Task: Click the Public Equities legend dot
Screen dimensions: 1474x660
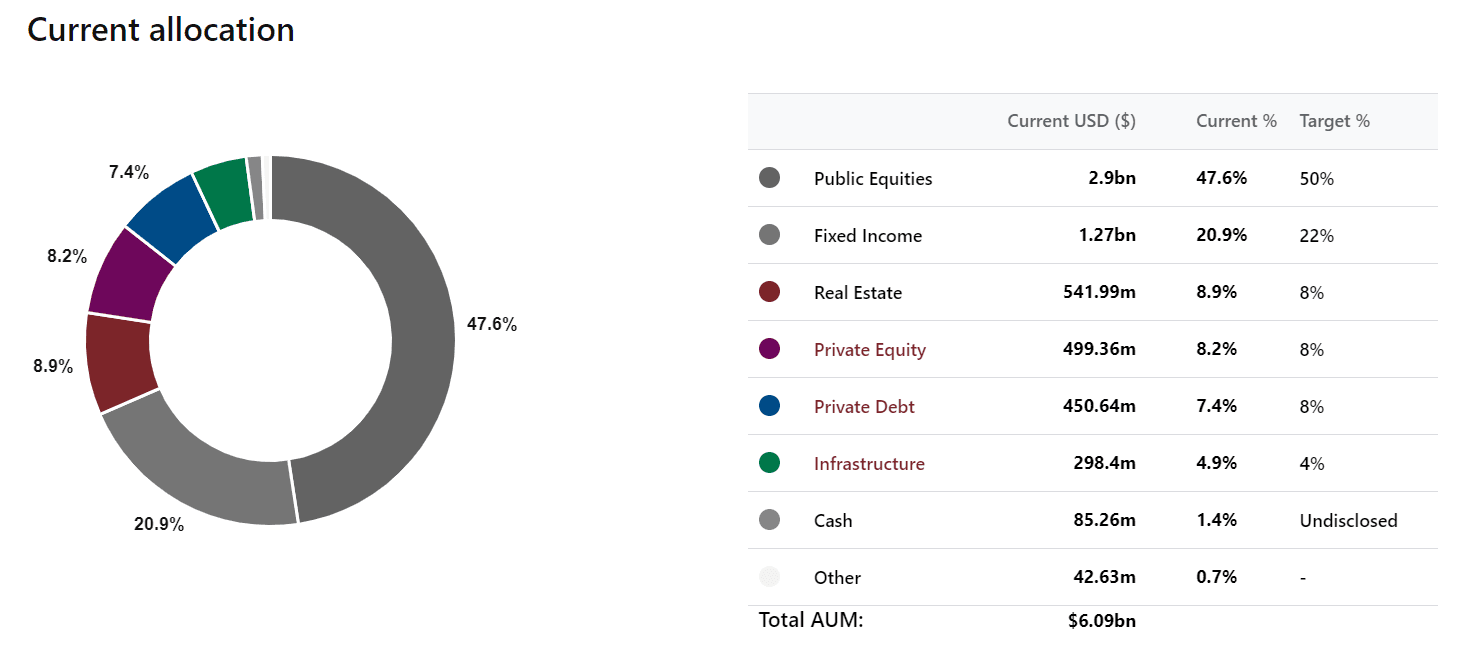Action: pos(770,178)
